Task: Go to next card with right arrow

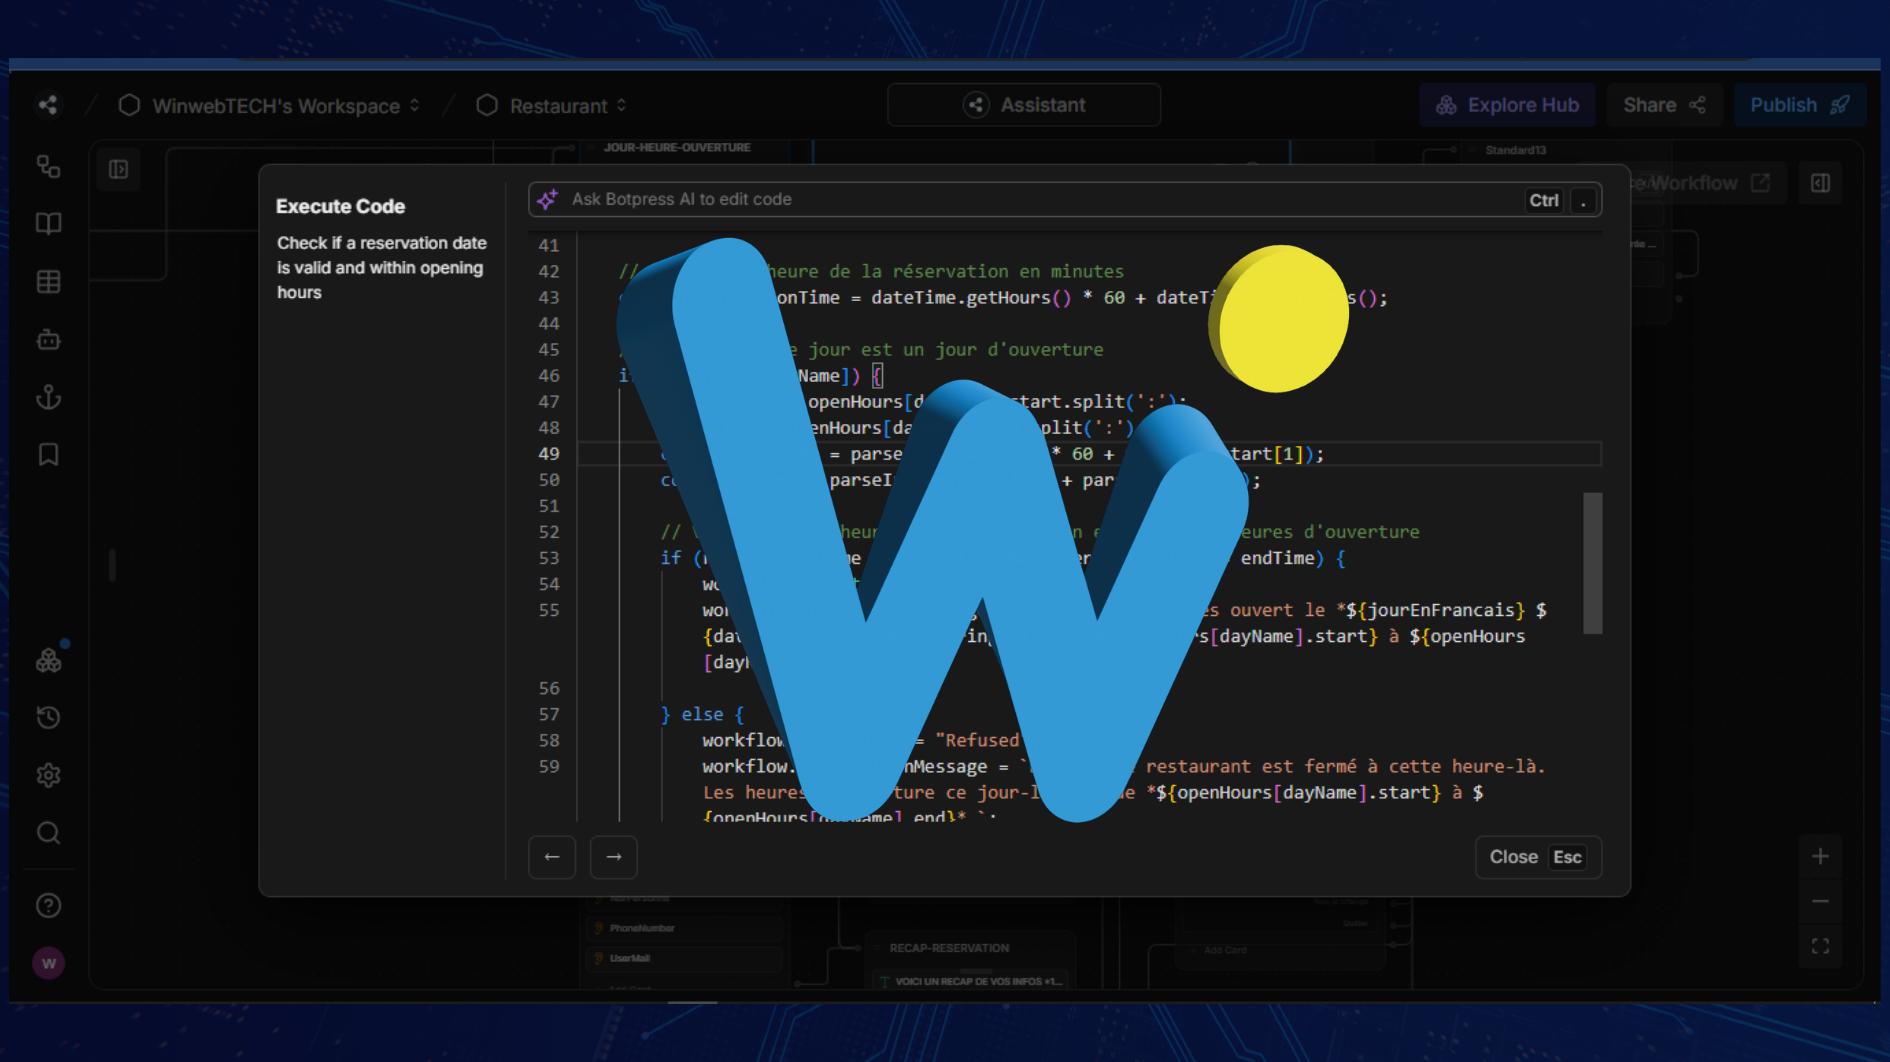Action: pyautogui.click(x=614, y=857)
